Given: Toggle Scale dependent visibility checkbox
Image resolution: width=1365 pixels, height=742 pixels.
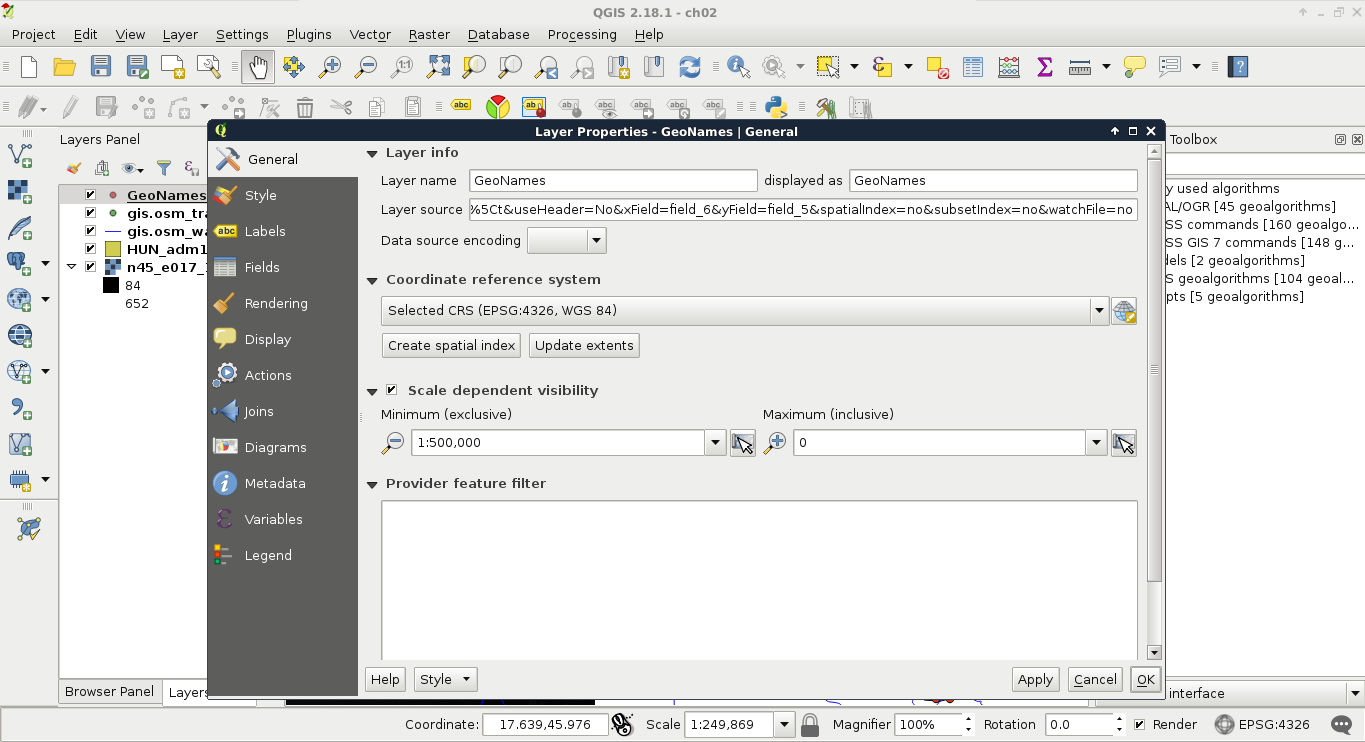Looking at the screenshot, I should (392, 390).
